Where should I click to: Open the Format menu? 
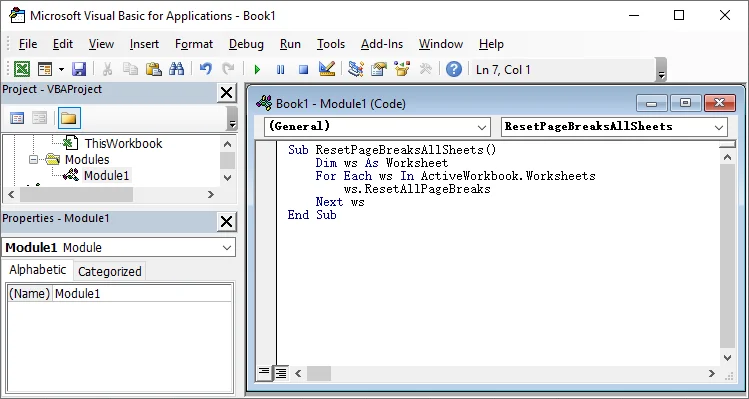point(194,44)
